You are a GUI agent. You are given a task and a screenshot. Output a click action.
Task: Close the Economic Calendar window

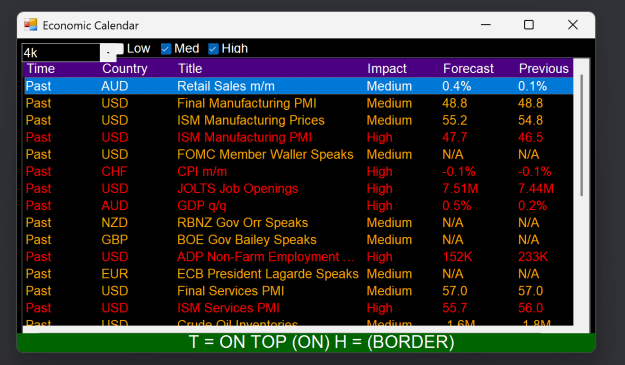coord(573,25)
